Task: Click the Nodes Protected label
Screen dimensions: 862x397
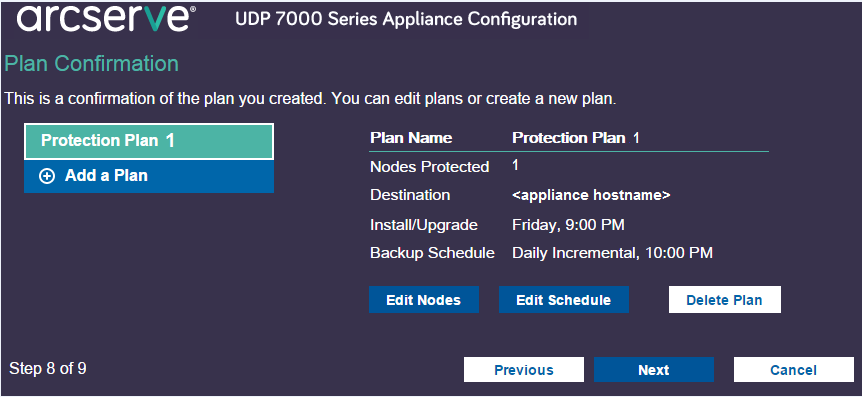Action: [x=429, y=167]
